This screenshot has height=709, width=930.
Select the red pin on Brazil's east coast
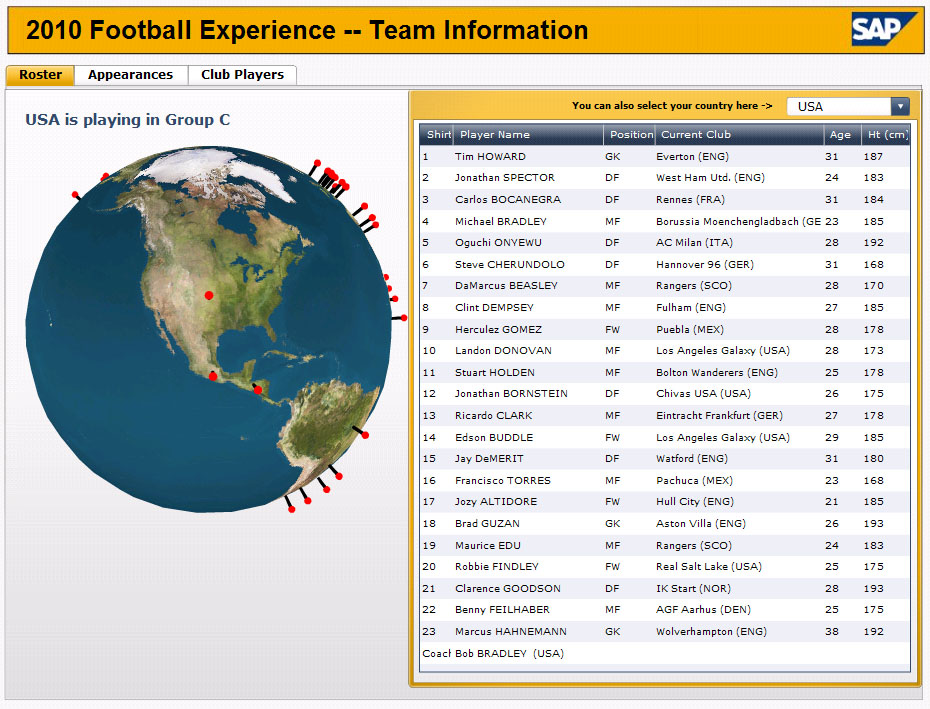coord(365,435)
